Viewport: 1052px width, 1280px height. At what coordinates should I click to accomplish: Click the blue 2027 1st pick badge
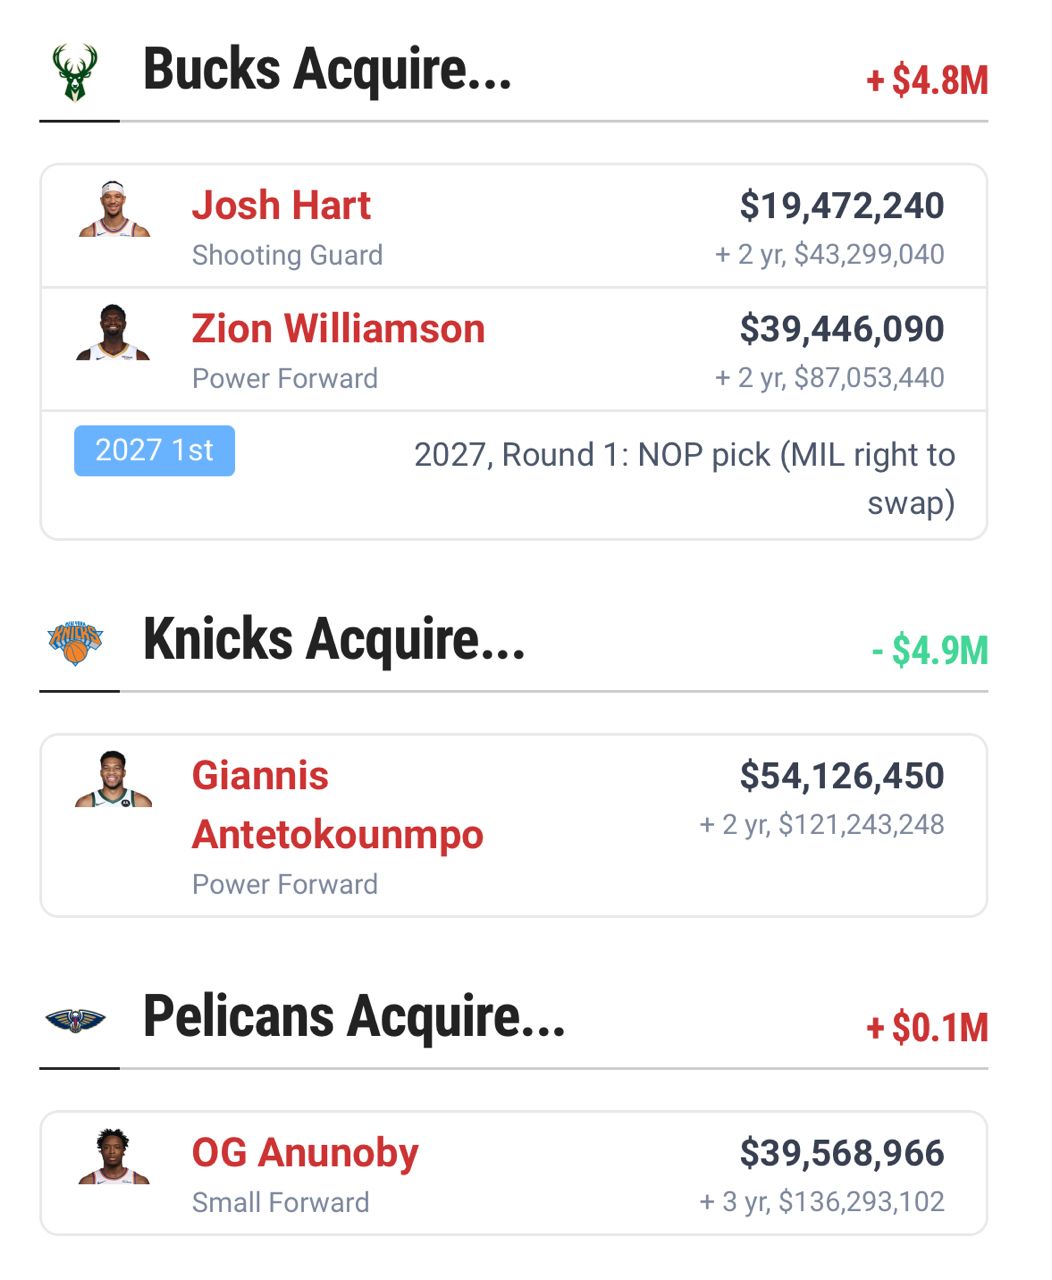click(x=154, y=451)
